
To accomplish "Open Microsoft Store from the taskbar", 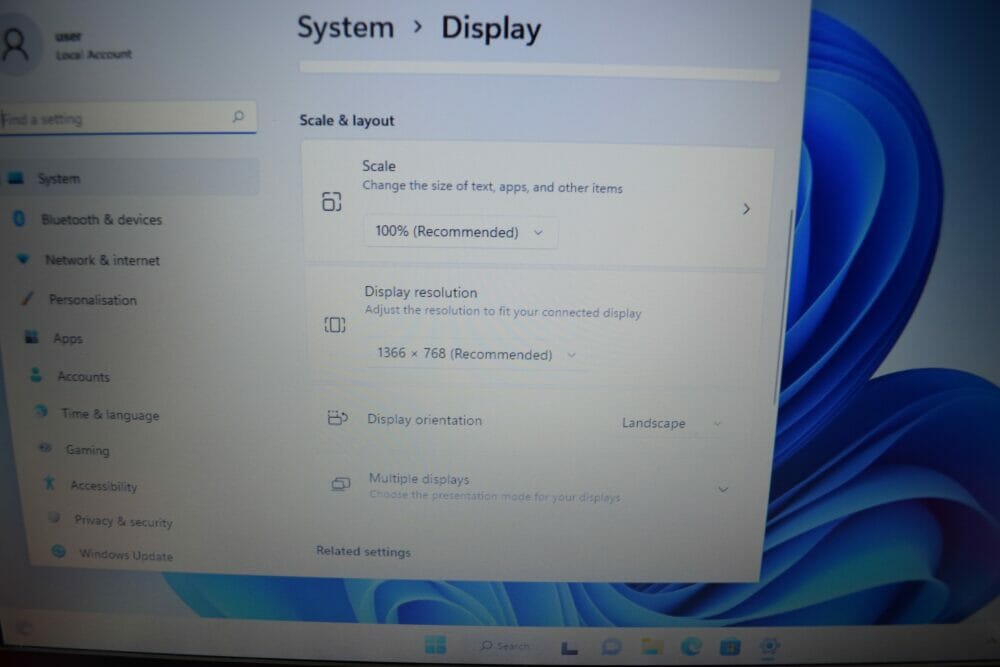I will coord(730,647).
